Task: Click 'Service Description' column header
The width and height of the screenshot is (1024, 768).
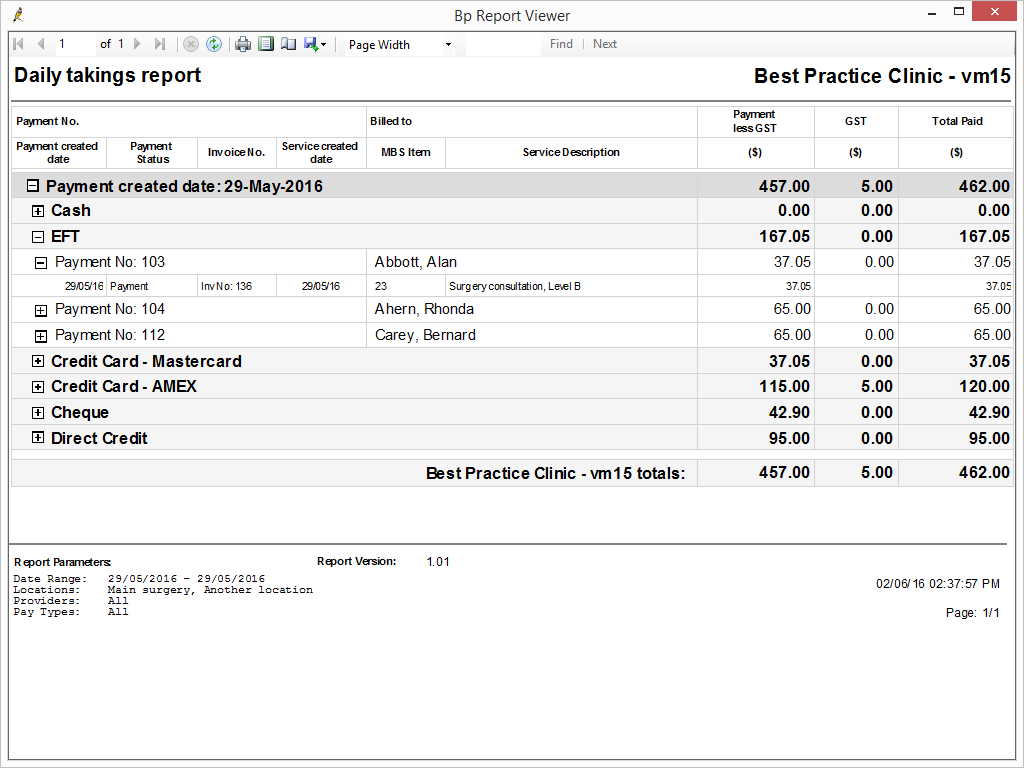Action: coord(571,152)
